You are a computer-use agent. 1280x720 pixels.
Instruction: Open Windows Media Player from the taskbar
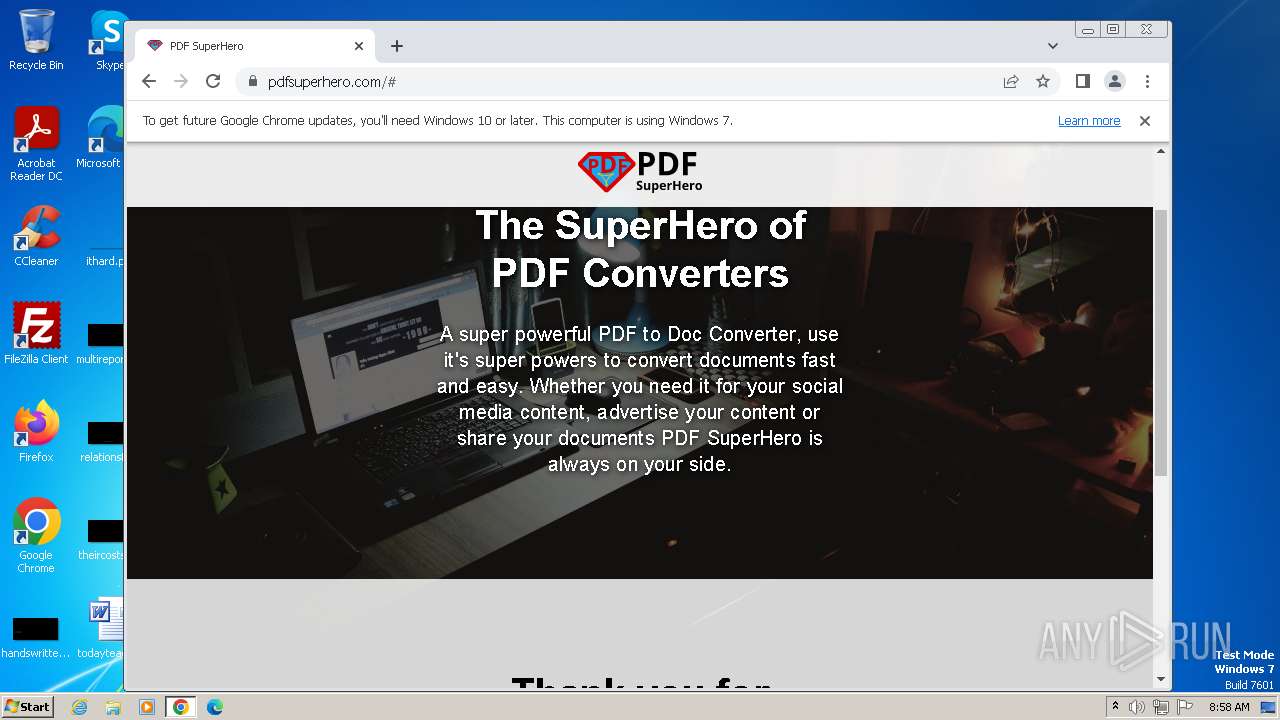[x=147, y=707]
